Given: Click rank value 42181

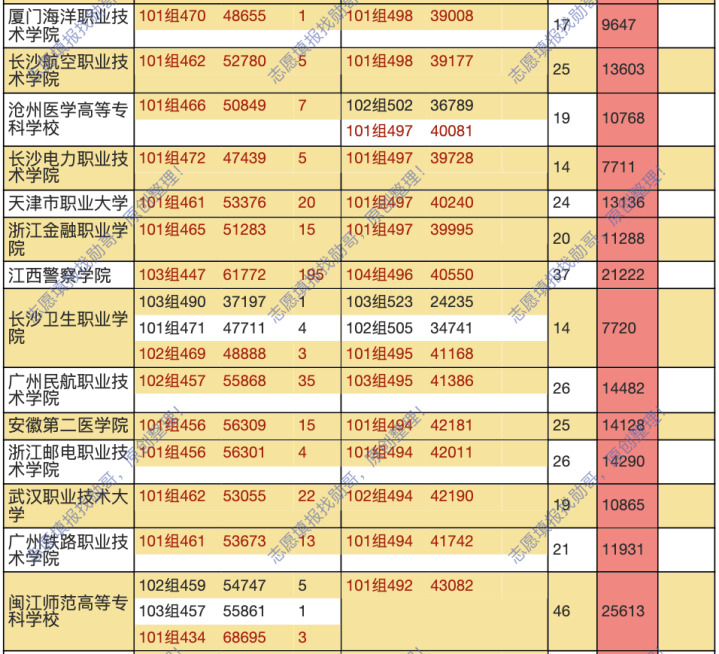Looking at the screenshot, I should (x=451, y=426).
